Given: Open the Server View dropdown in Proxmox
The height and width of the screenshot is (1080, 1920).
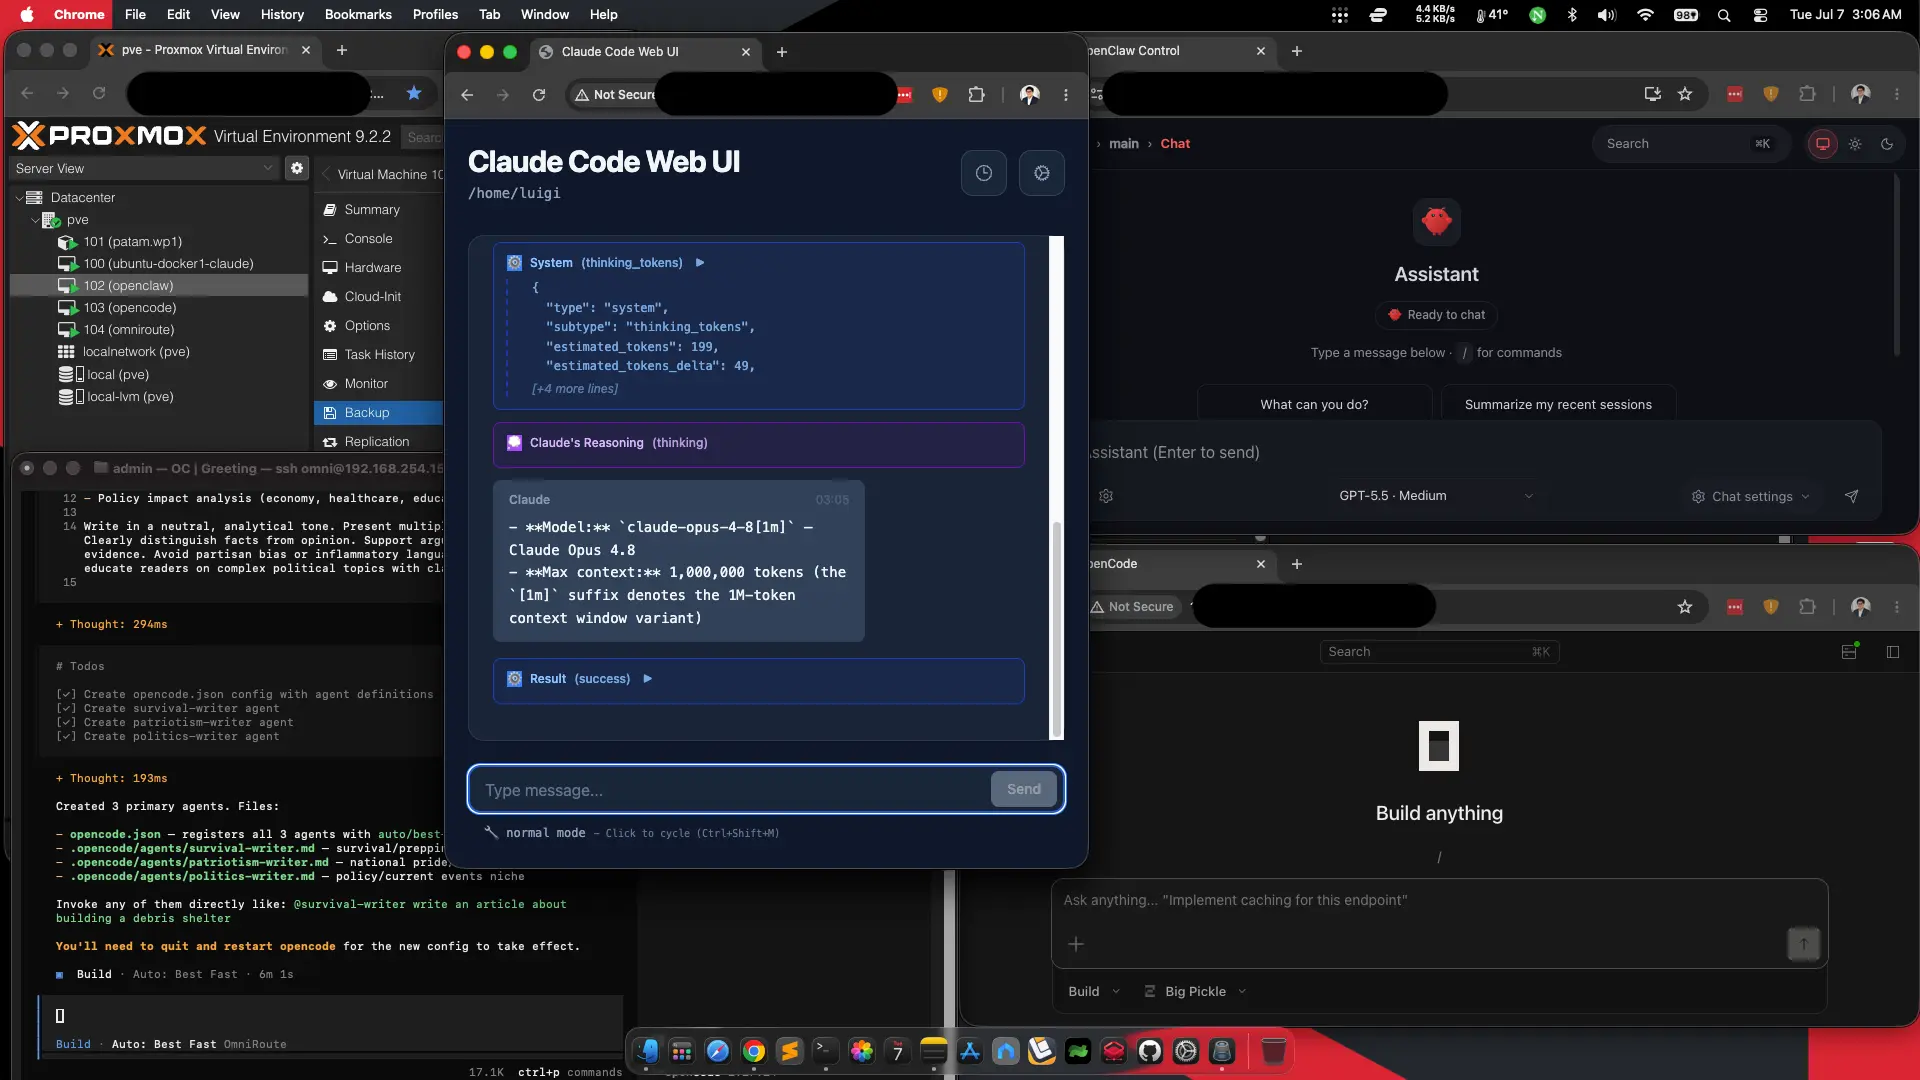Looking at the screenshot, I should (x=144, y=169).
